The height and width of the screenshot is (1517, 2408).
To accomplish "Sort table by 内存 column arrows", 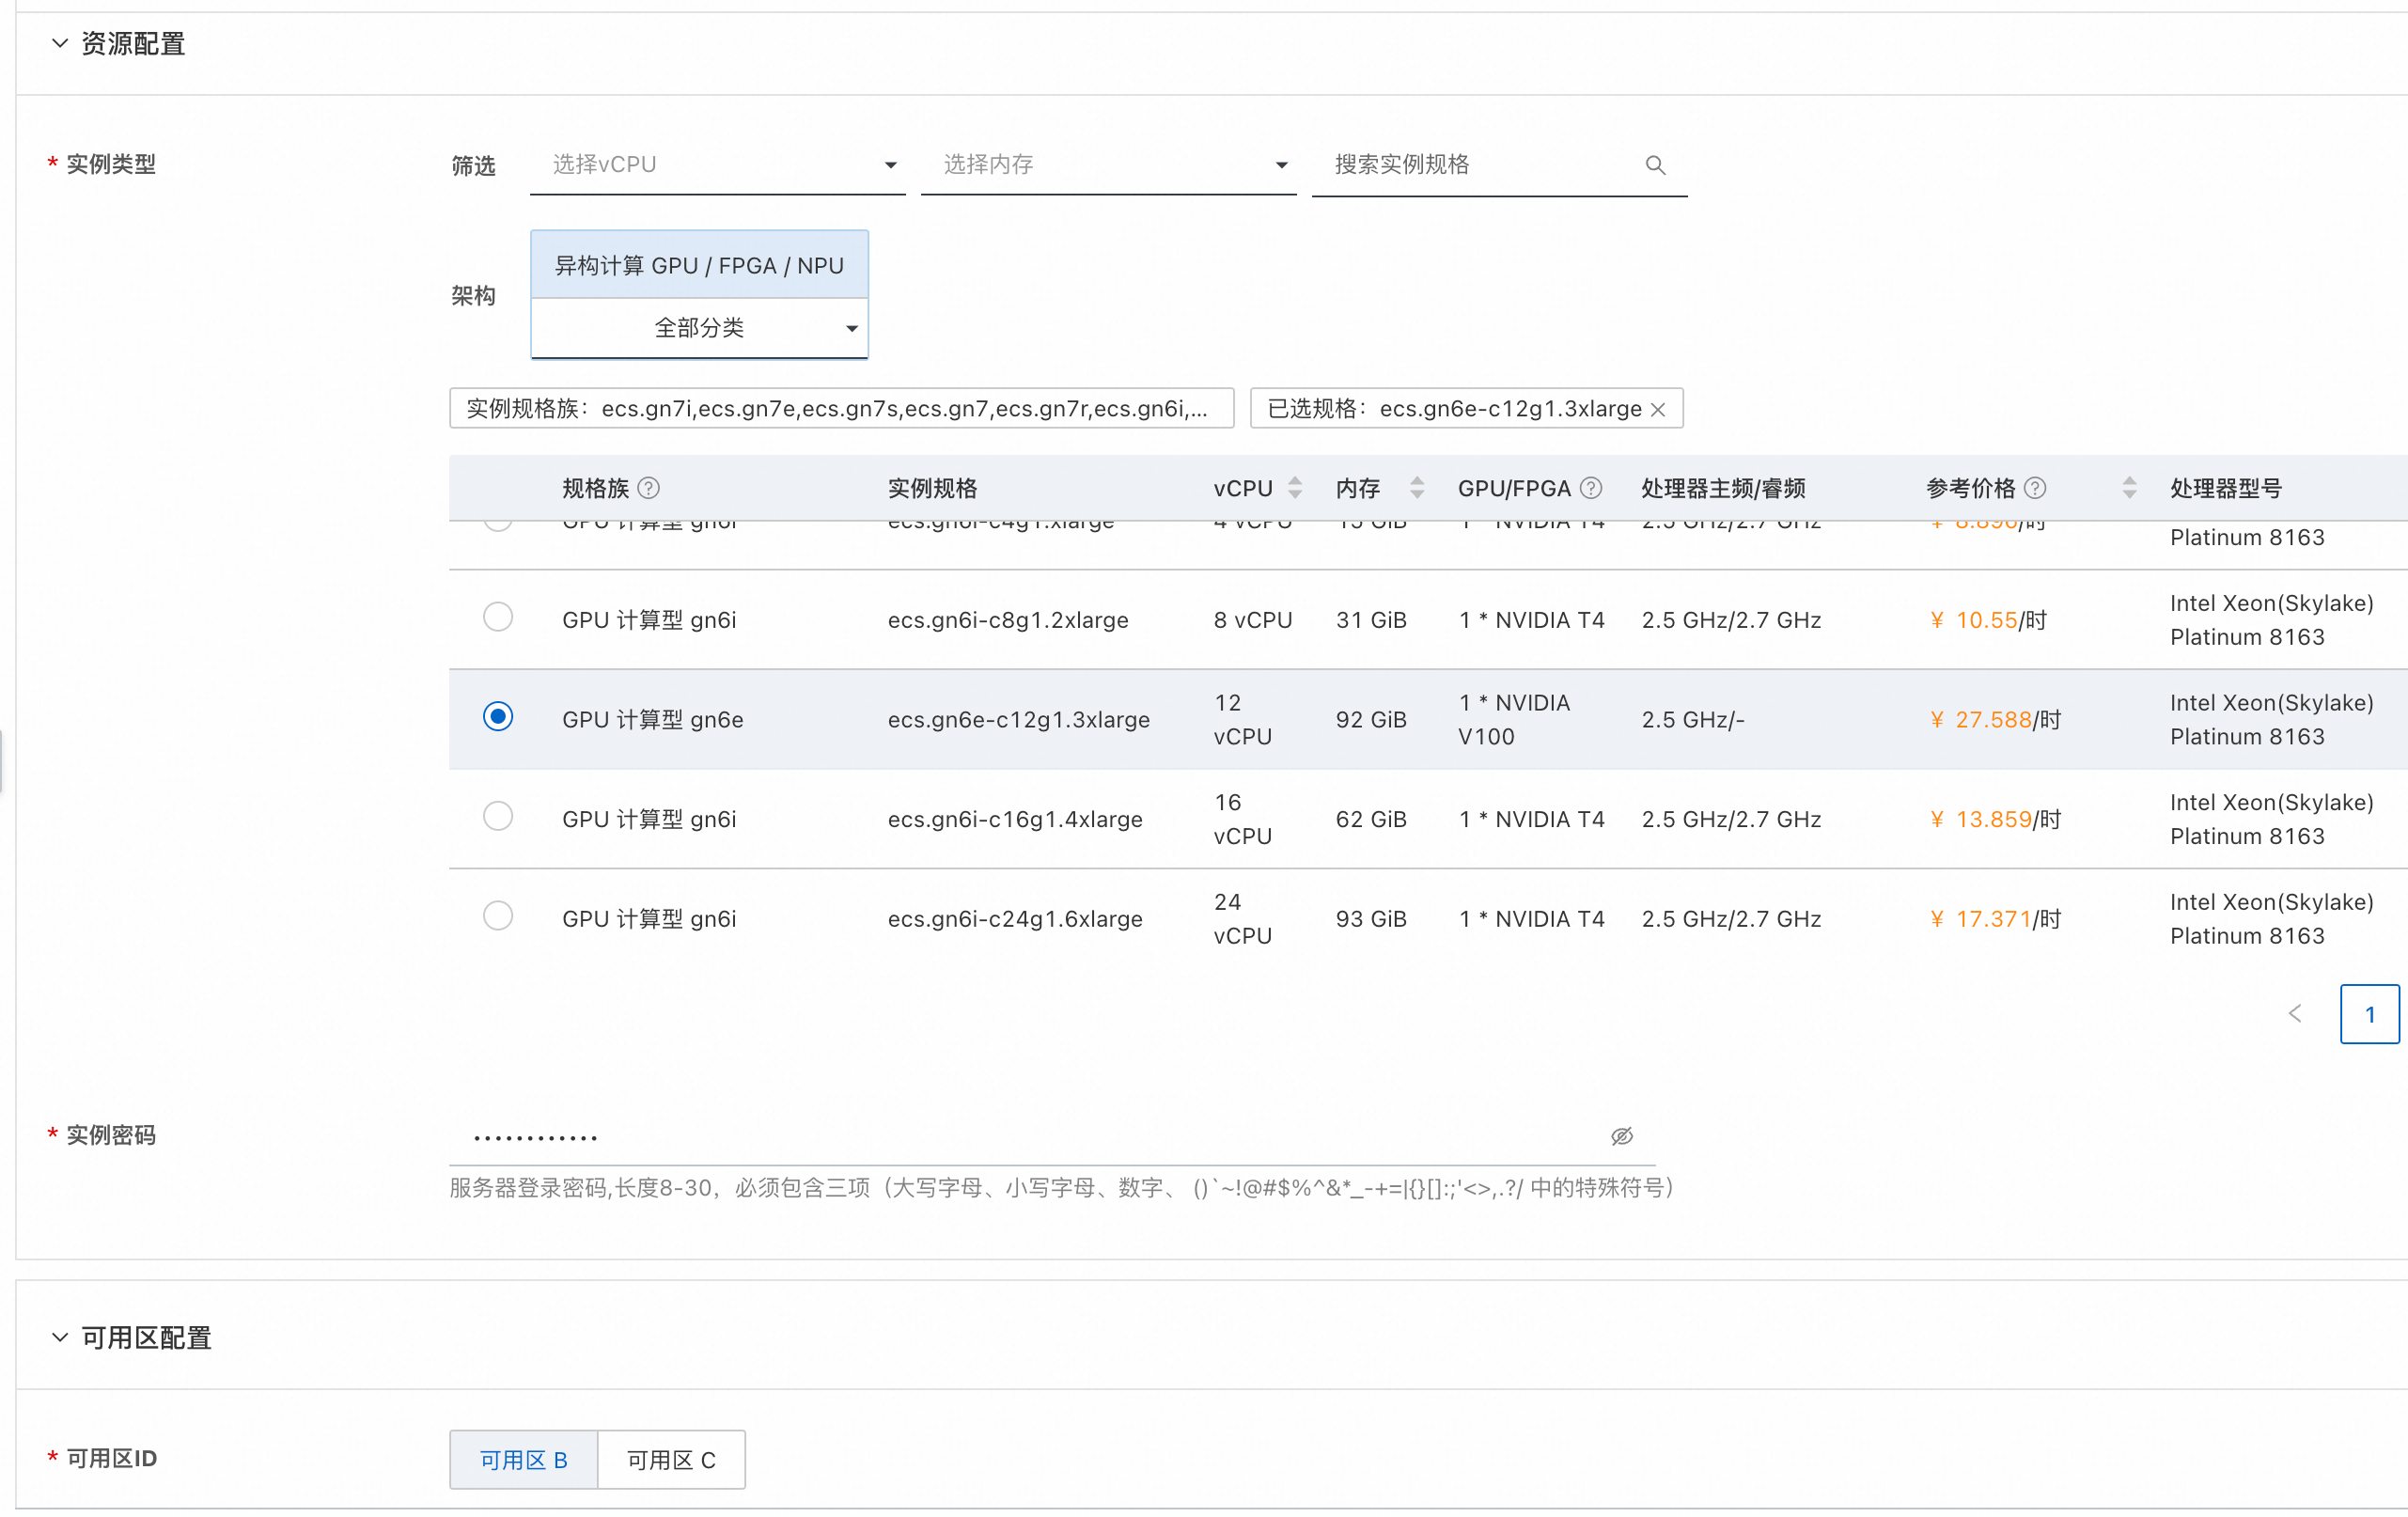I will click(1417, 488).
